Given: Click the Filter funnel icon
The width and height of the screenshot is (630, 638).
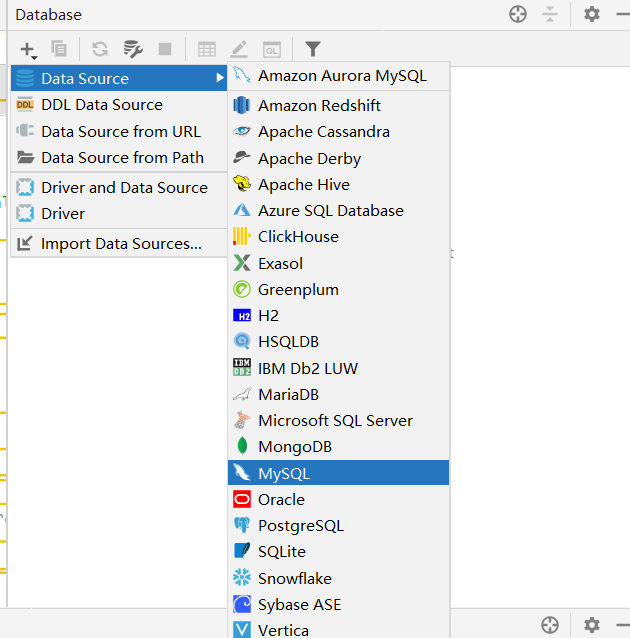Looking at the screenshot, I should 313,49.
